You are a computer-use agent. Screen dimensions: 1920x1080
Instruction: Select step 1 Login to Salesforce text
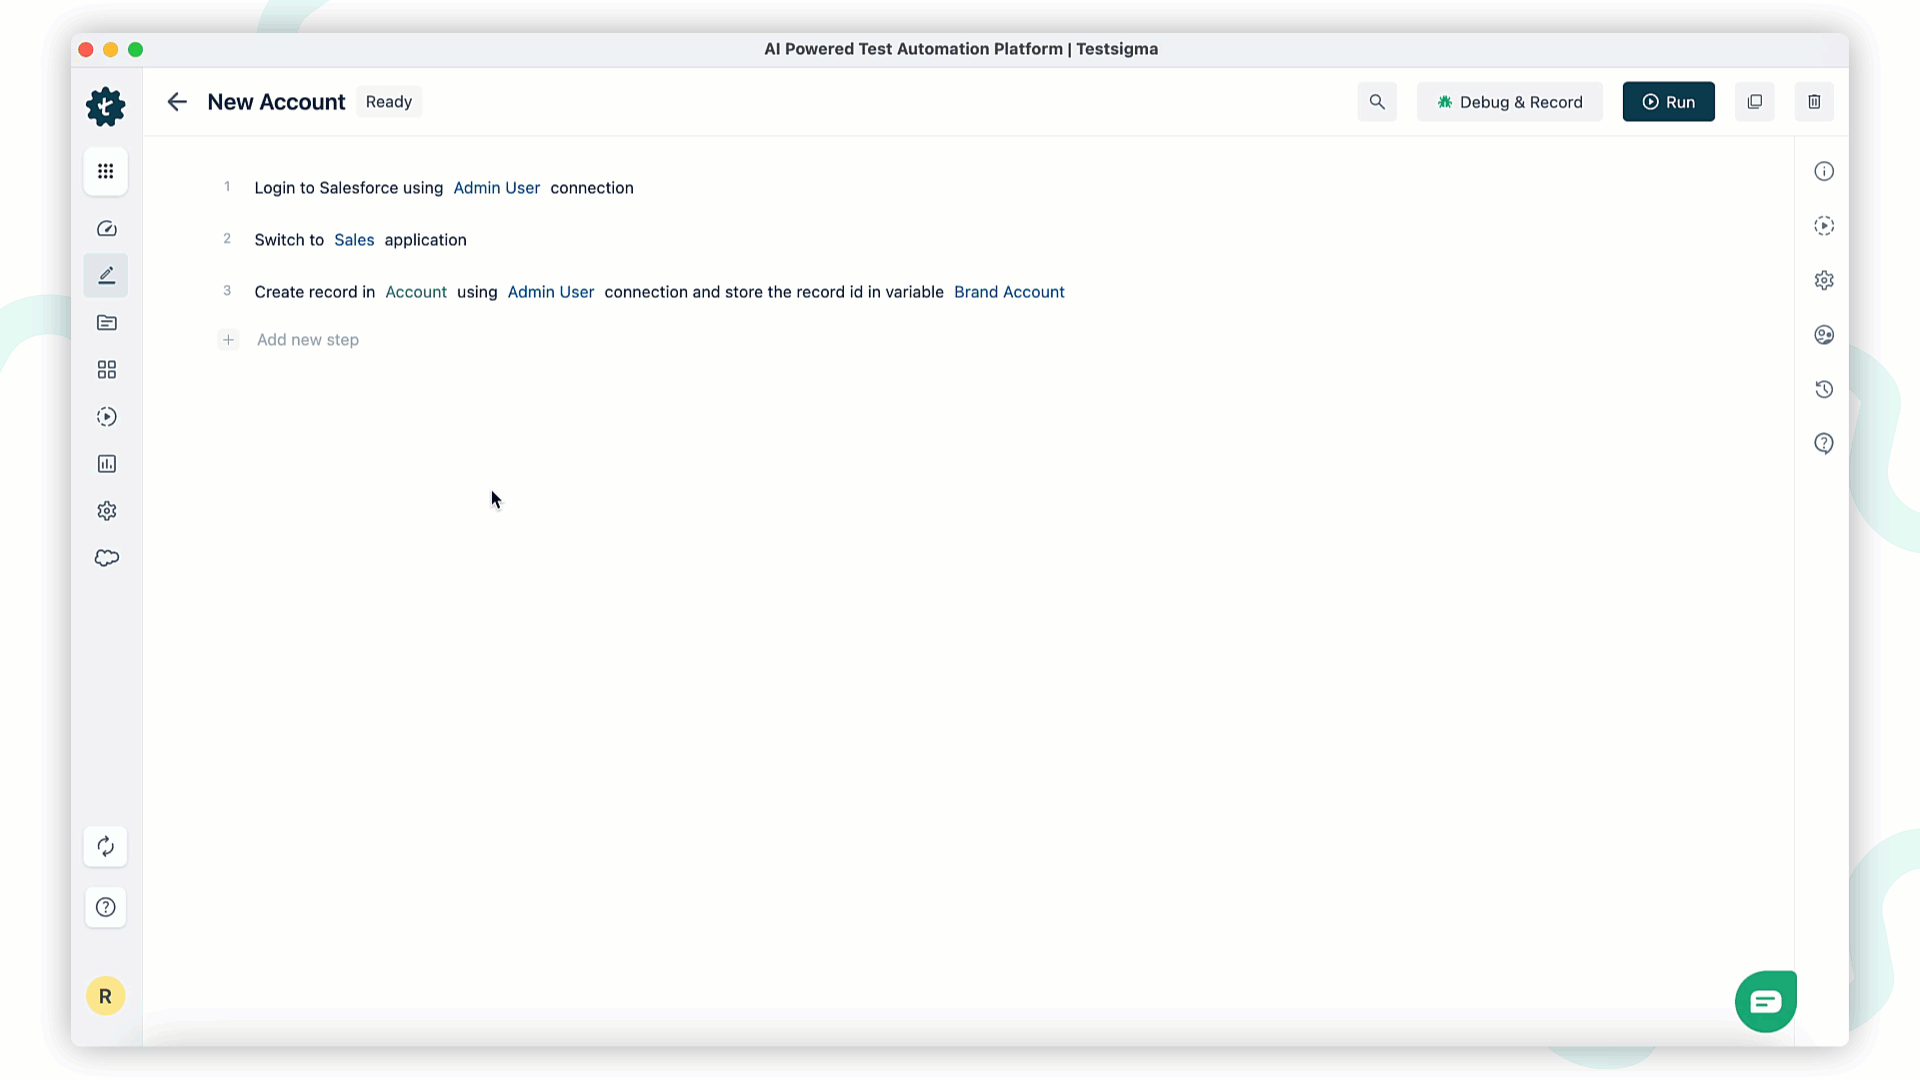(x=349, y=188)
